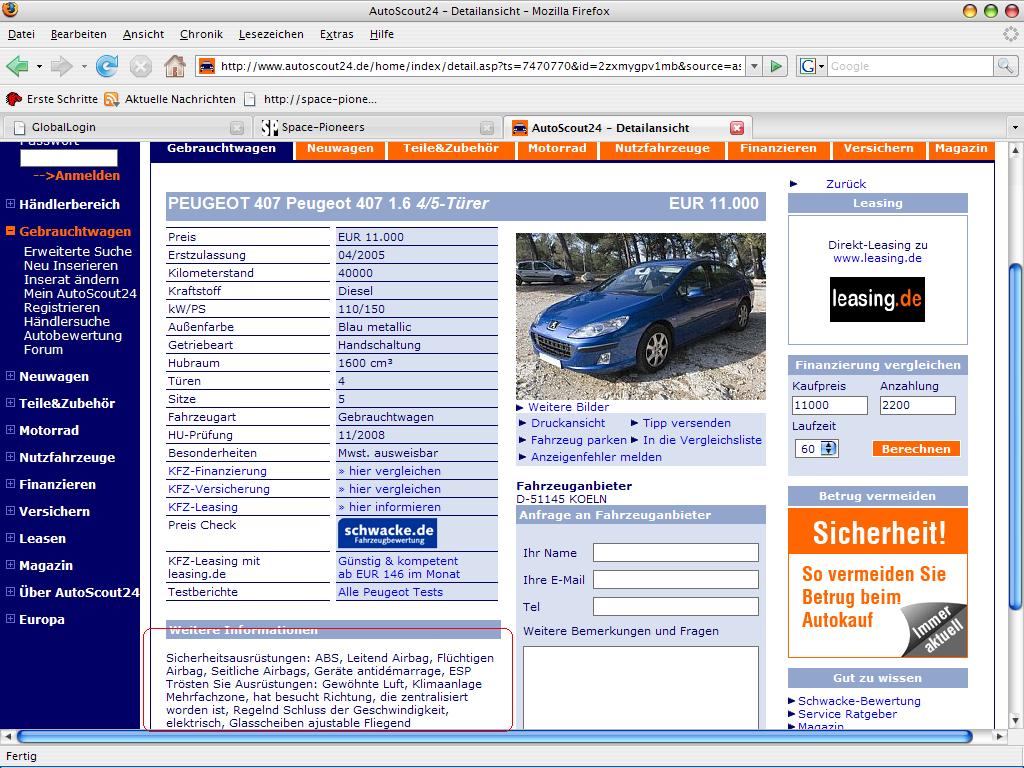
Task: Open the Back history dropdown arrow
Action: (x=39, y=67)
